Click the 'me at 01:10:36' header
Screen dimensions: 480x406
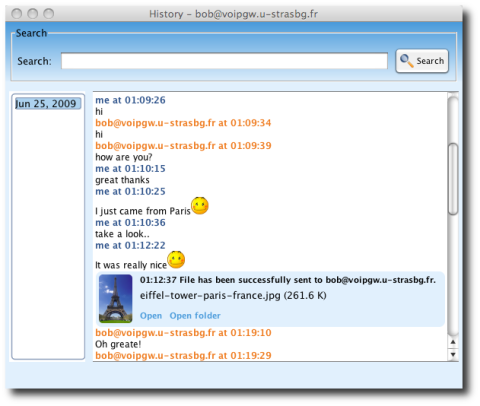click(130, 222)
